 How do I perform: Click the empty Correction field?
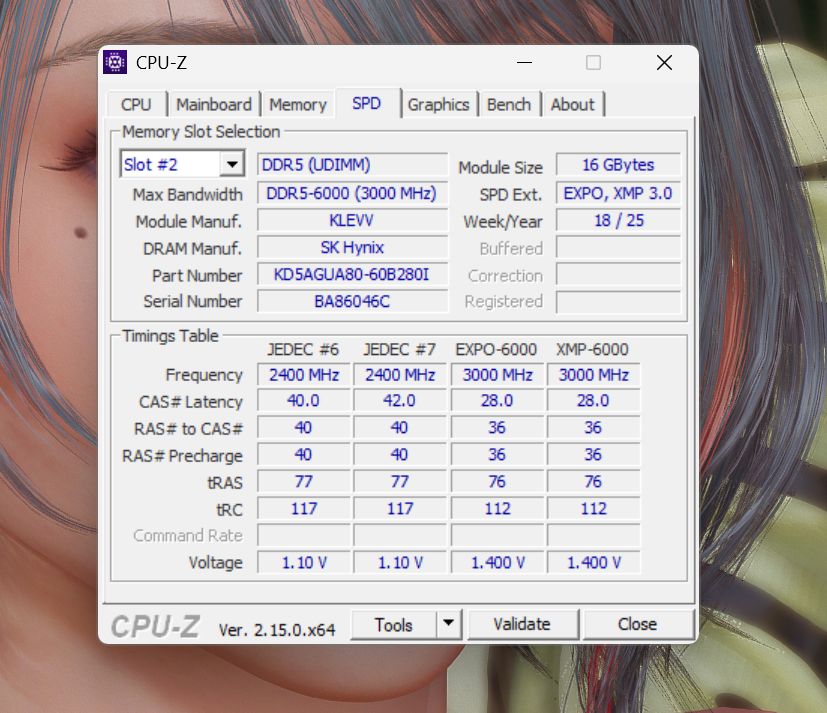[618, 274]
